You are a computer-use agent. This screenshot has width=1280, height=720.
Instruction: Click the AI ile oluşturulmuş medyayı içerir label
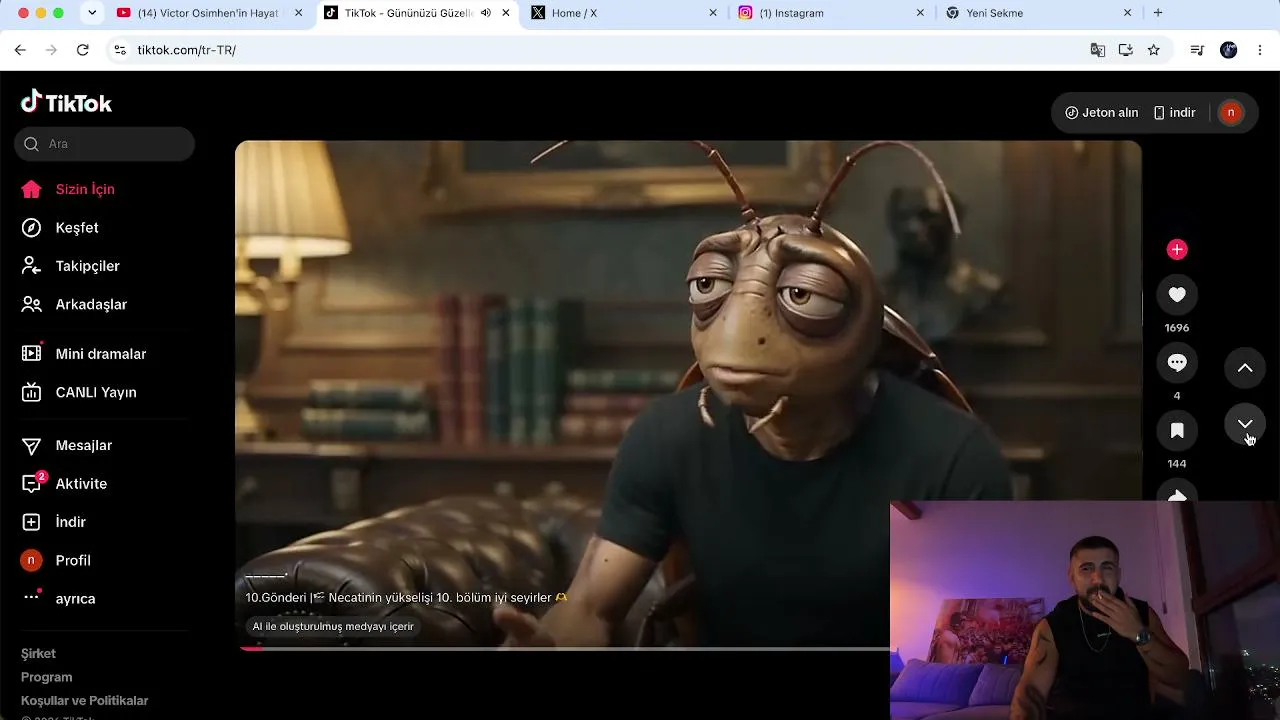pyautogui.click(x=333, y=627)
